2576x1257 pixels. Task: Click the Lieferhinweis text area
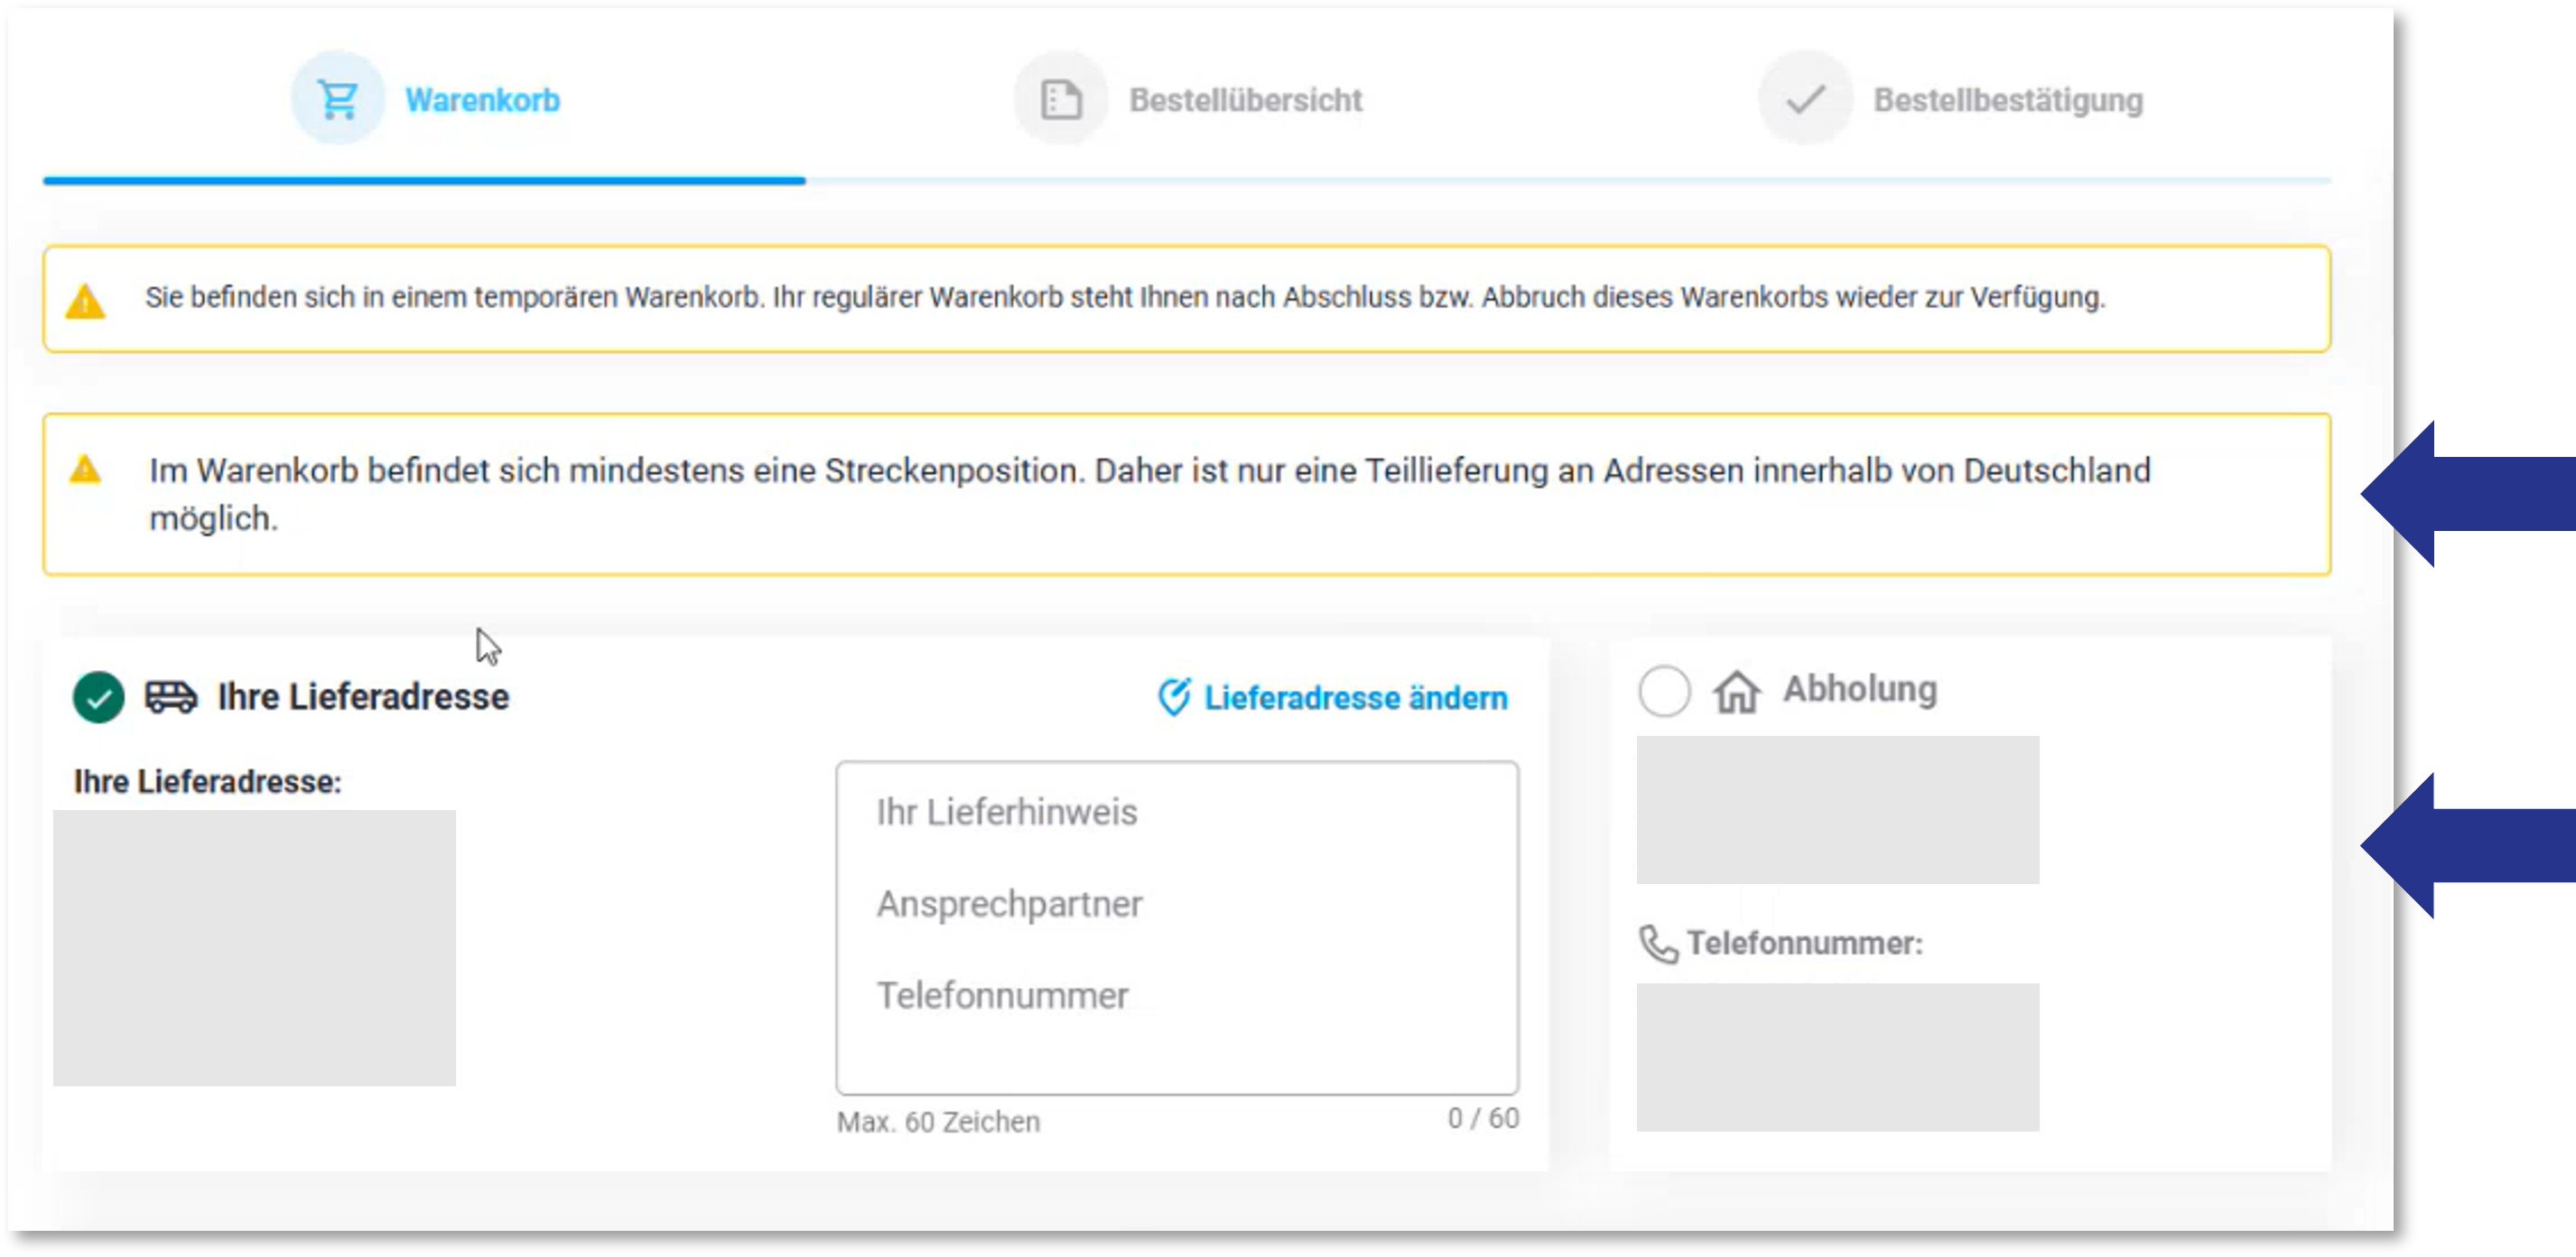[1177, 927]
